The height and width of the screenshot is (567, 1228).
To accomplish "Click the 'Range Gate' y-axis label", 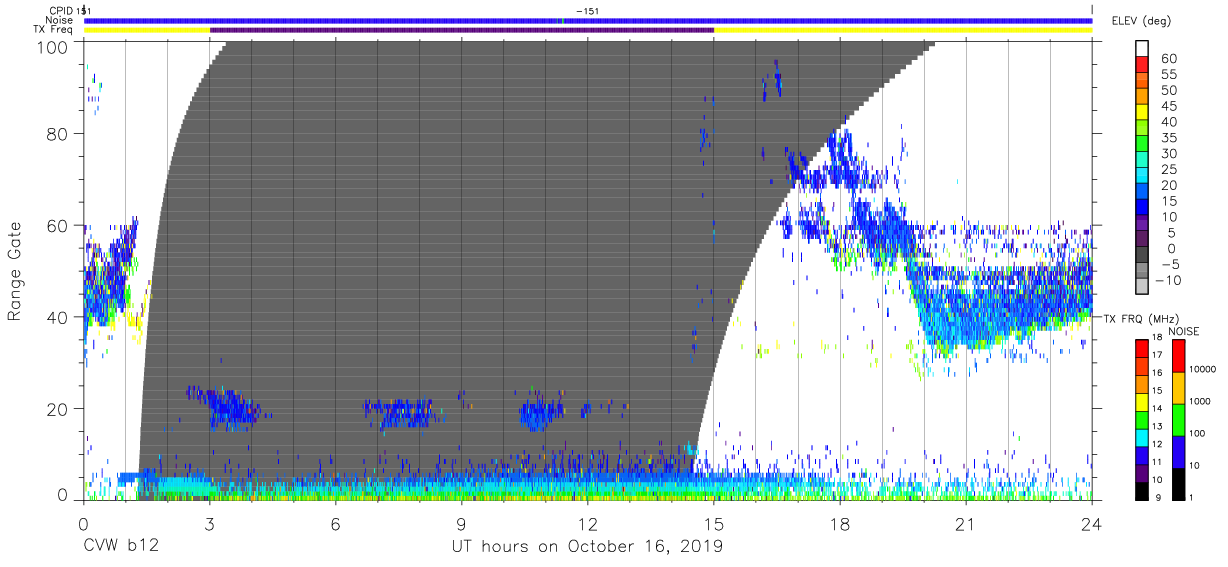I will (14, 272).
